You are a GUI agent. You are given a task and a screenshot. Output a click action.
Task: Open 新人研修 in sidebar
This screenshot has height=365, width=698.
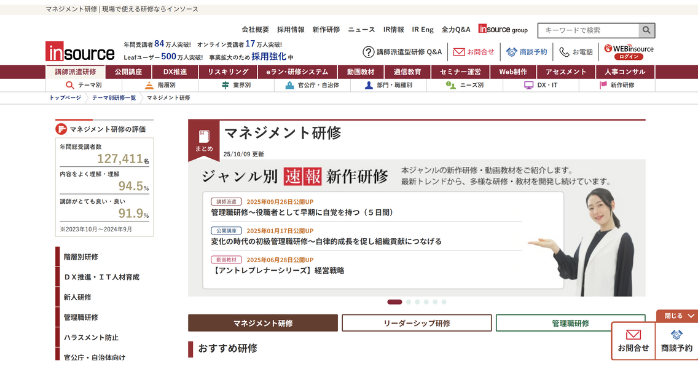(77, 297)
